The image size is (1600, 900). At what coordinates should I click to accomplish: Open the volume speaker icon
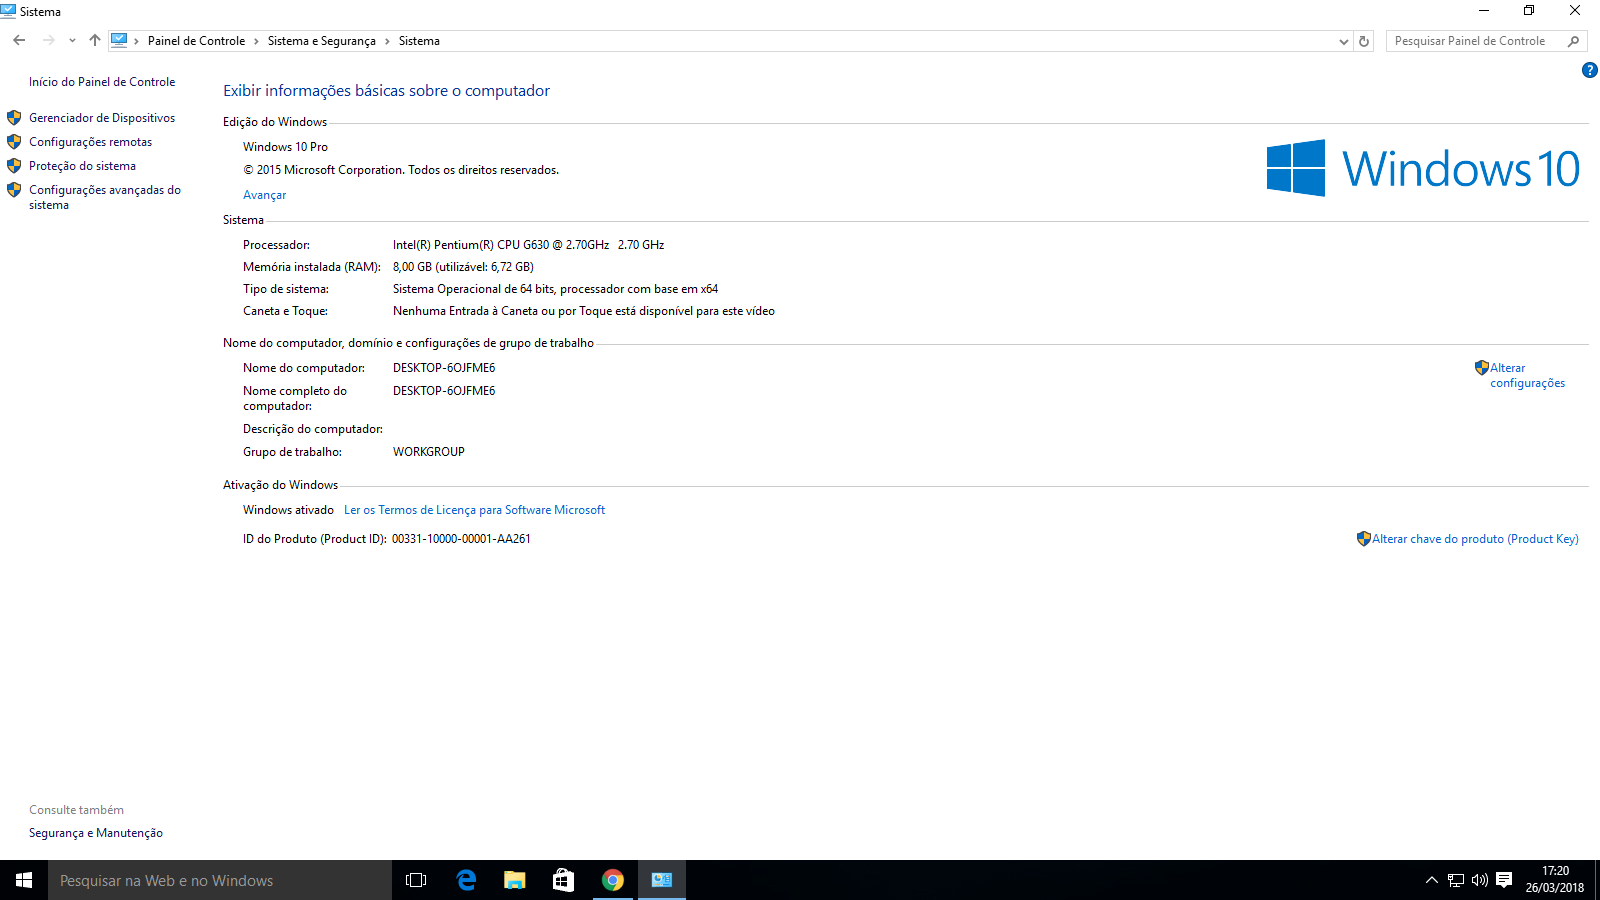coord(1480,880)
